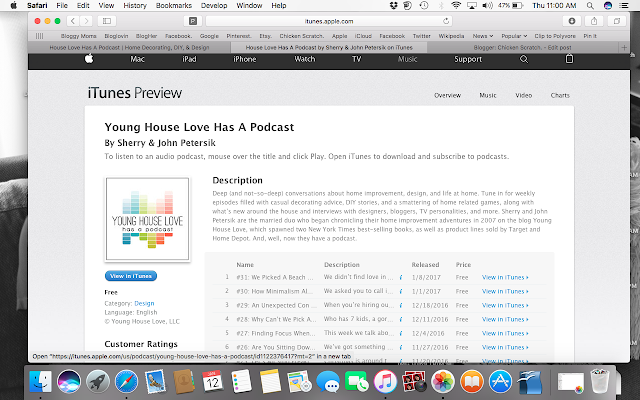Open the shopping bag icon
Image resolution: width=640 pixels, height=400 pixels.
click(569, 59)
